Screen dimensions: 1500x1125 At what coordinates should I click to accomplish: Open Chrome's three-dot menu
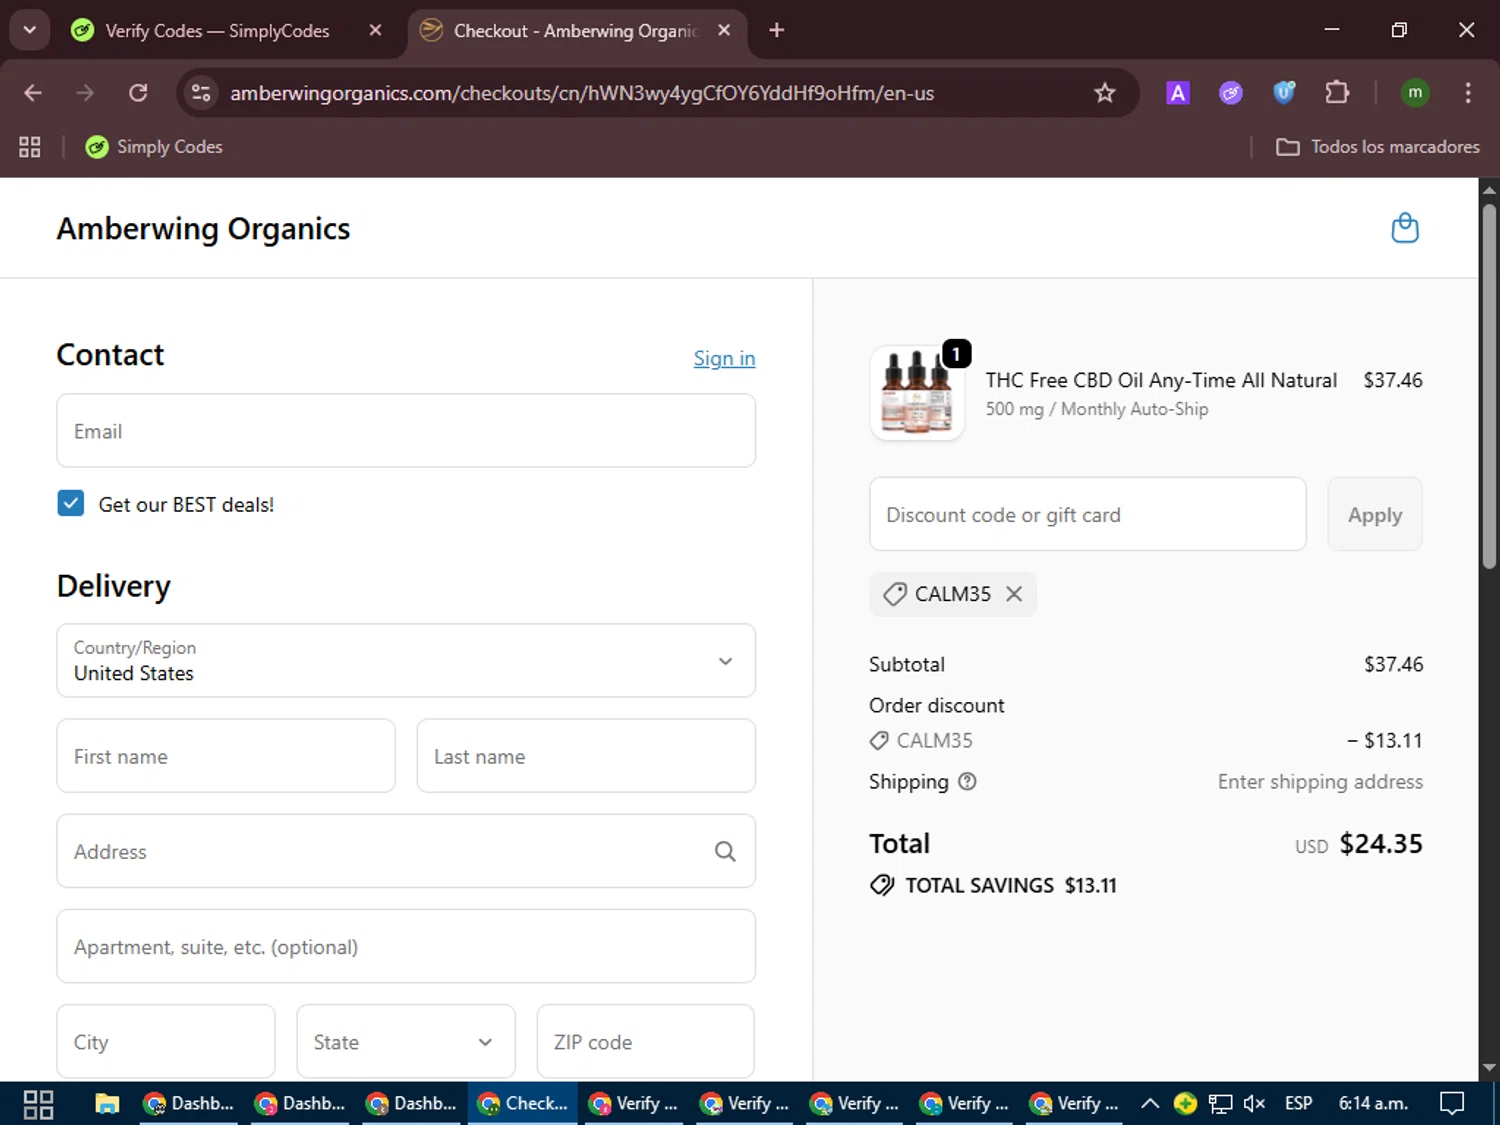click(1468, 93)
